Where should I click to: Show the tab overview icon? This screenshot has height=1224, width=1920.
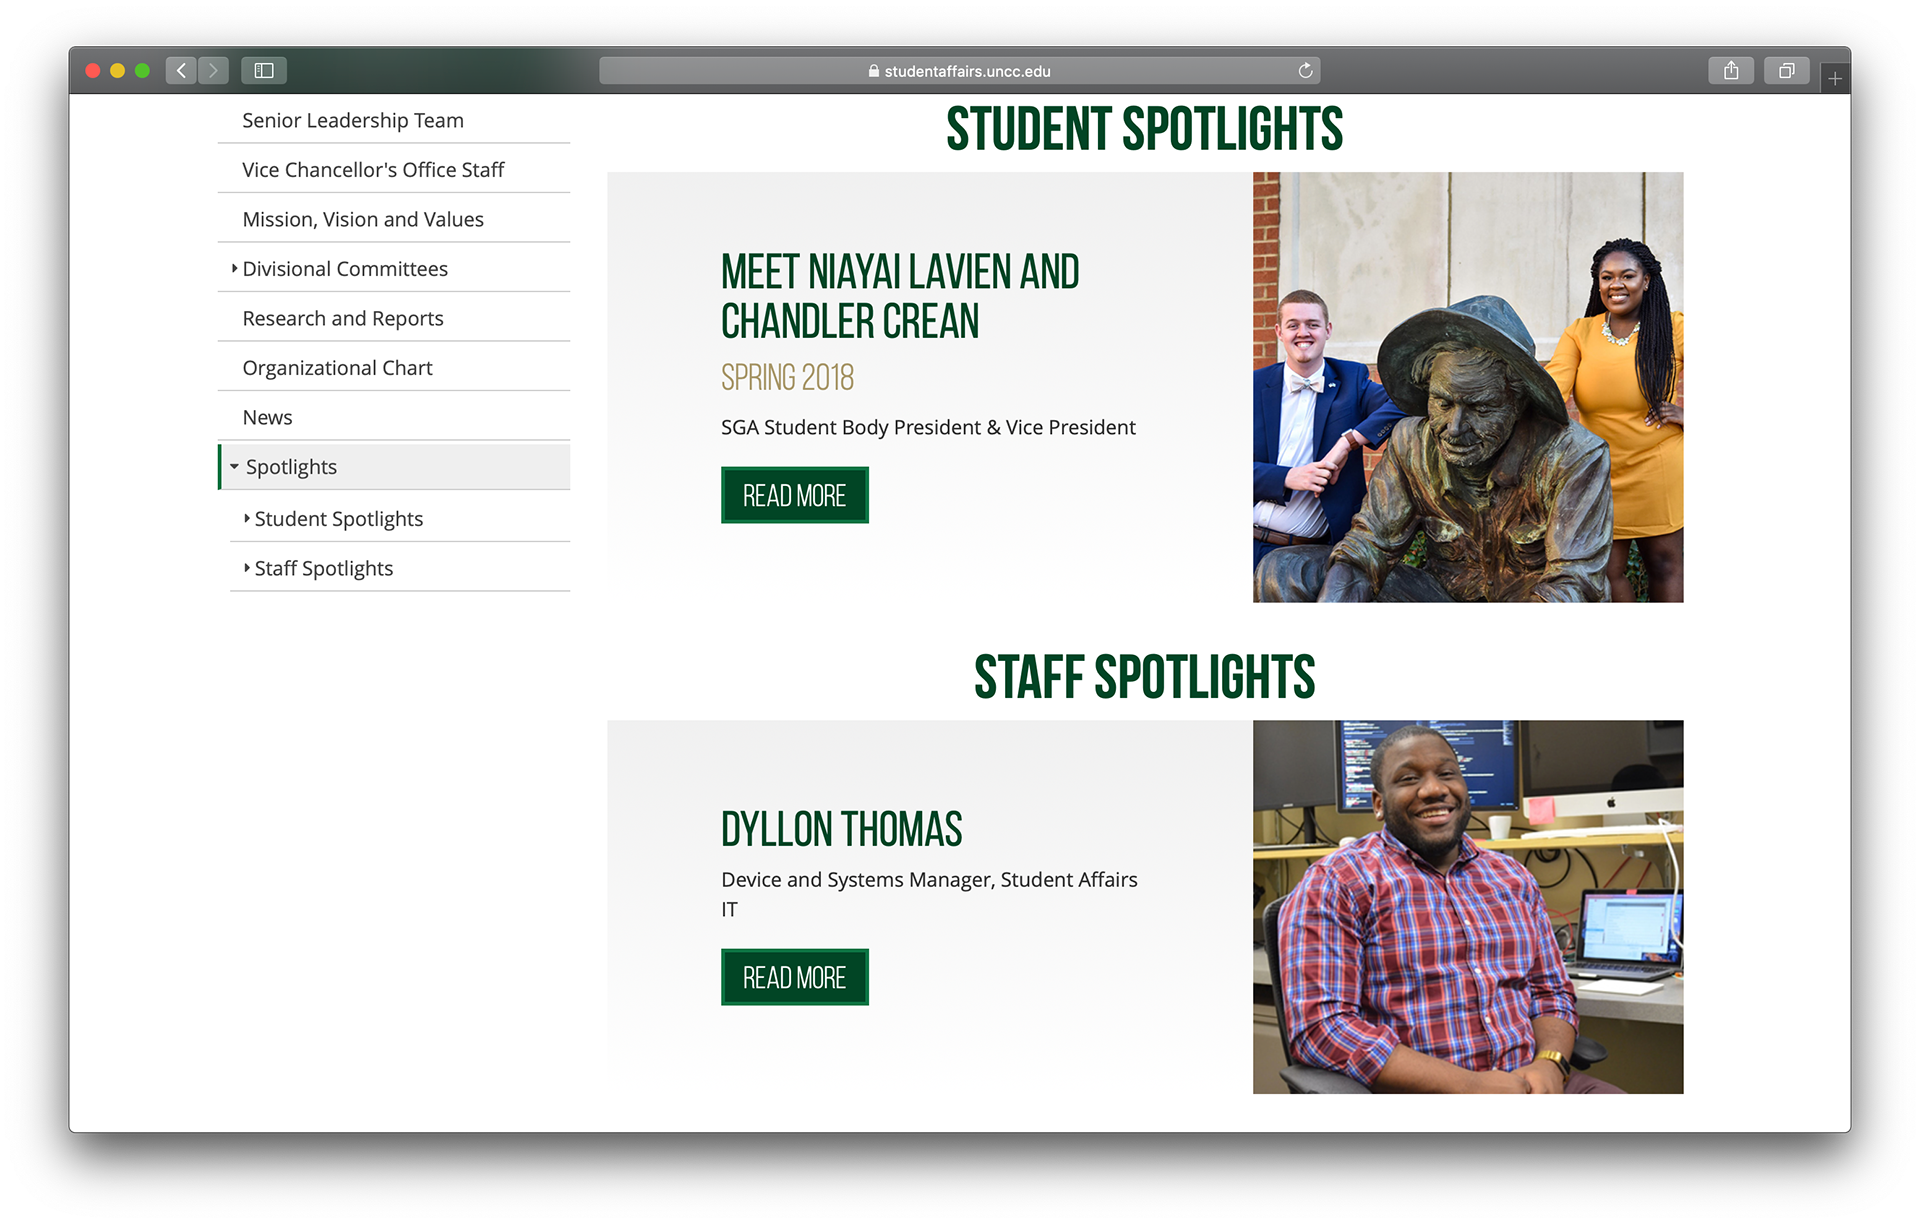[1786, 70]
